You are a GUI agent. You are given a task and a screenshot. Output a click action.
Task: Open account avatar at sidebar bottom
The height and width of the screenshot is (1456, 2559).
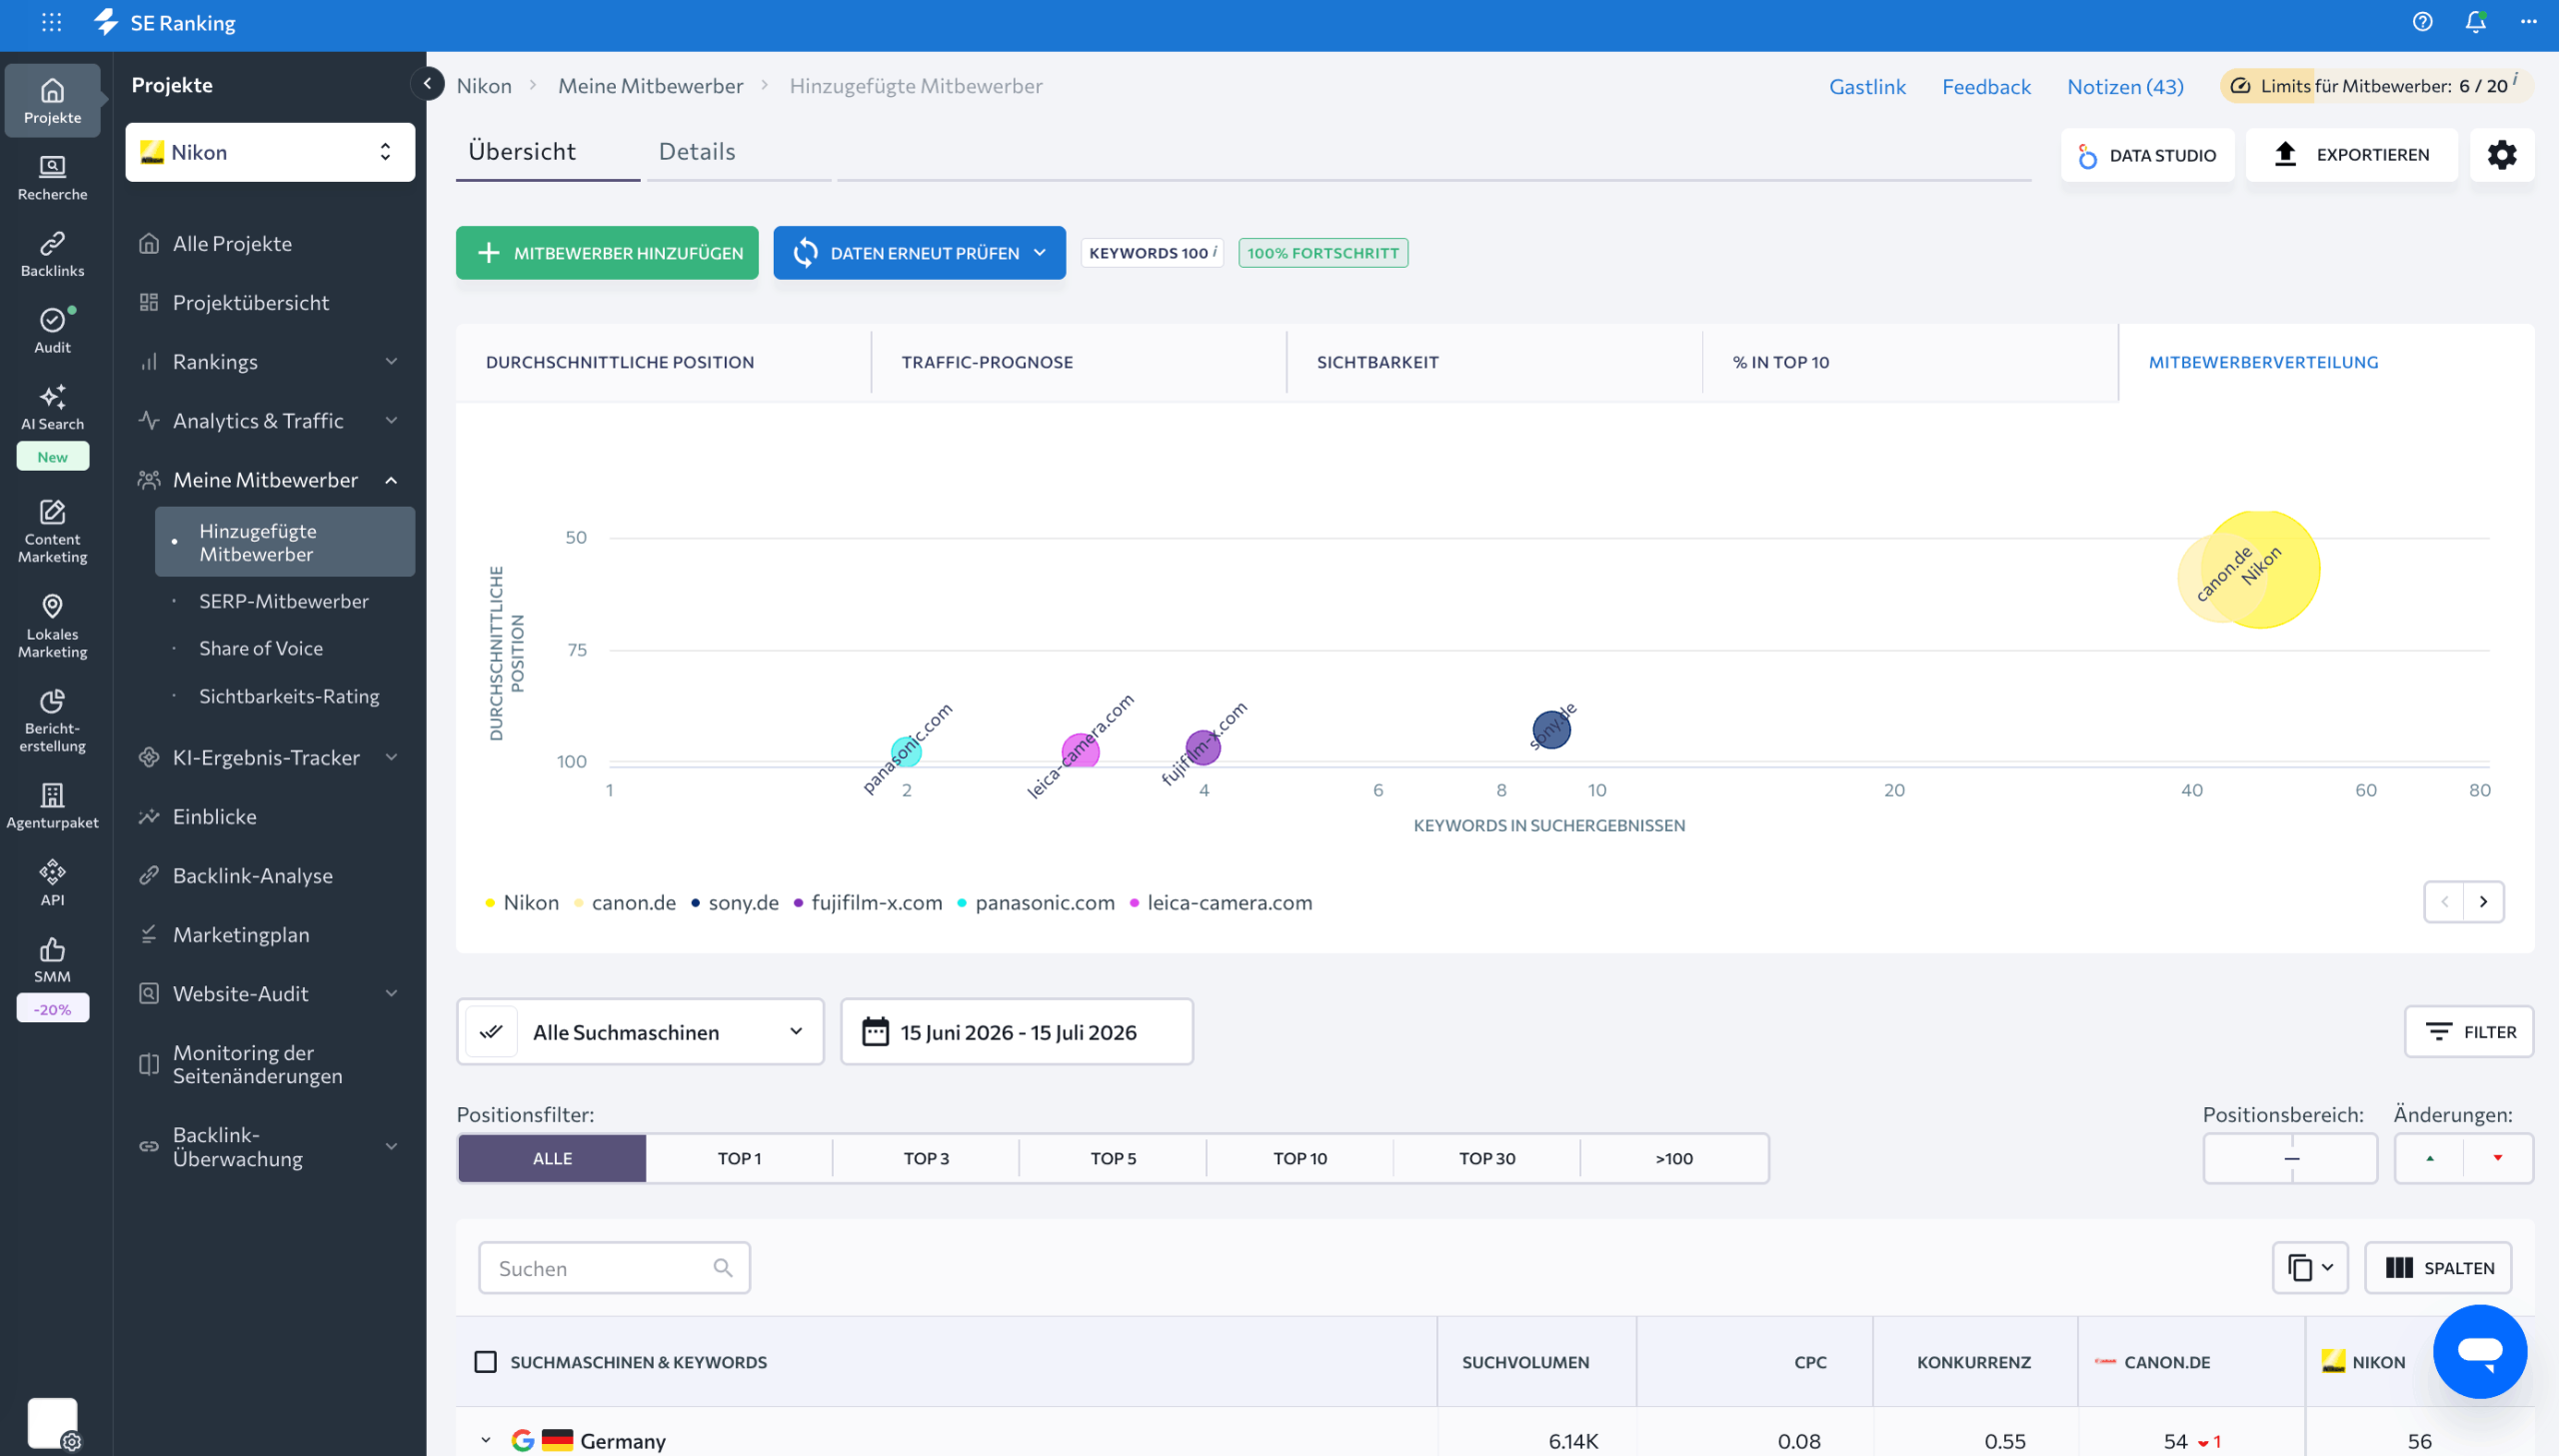point(53,1423)
